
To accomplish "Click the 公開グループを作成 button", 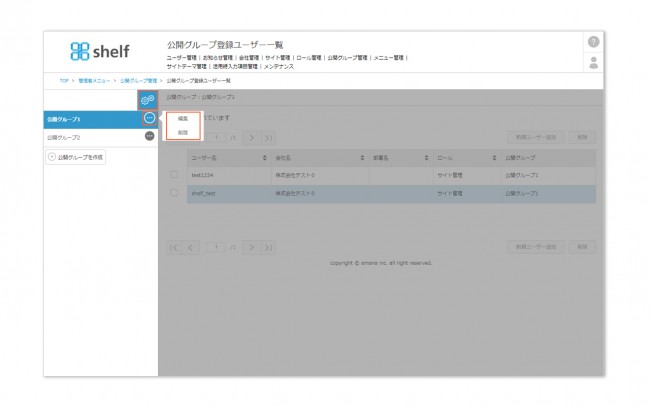I will (x=75, y=157).
